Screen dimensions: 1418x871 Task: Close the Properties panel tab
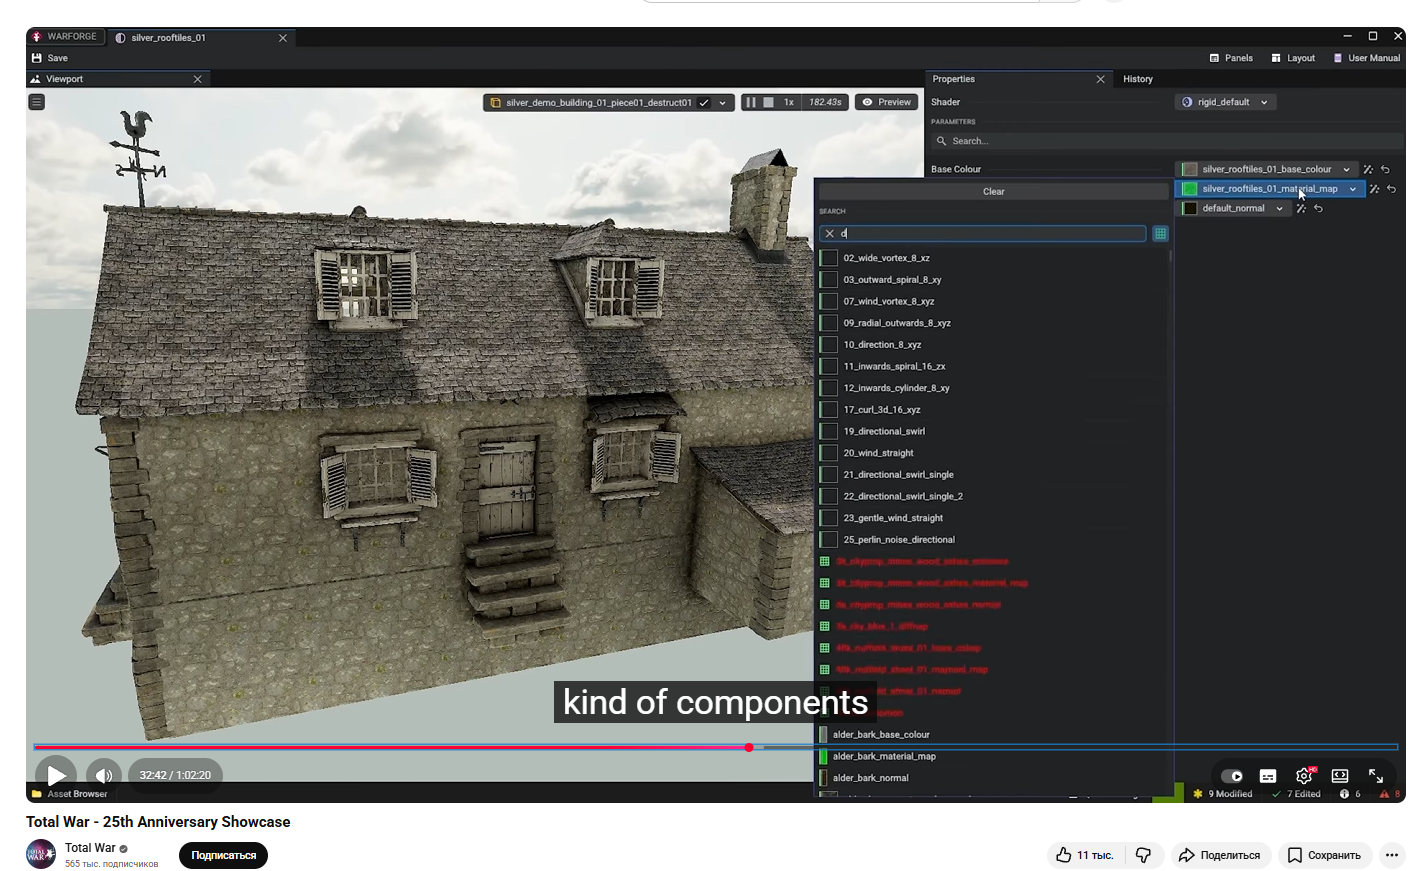click(1101, 79)
